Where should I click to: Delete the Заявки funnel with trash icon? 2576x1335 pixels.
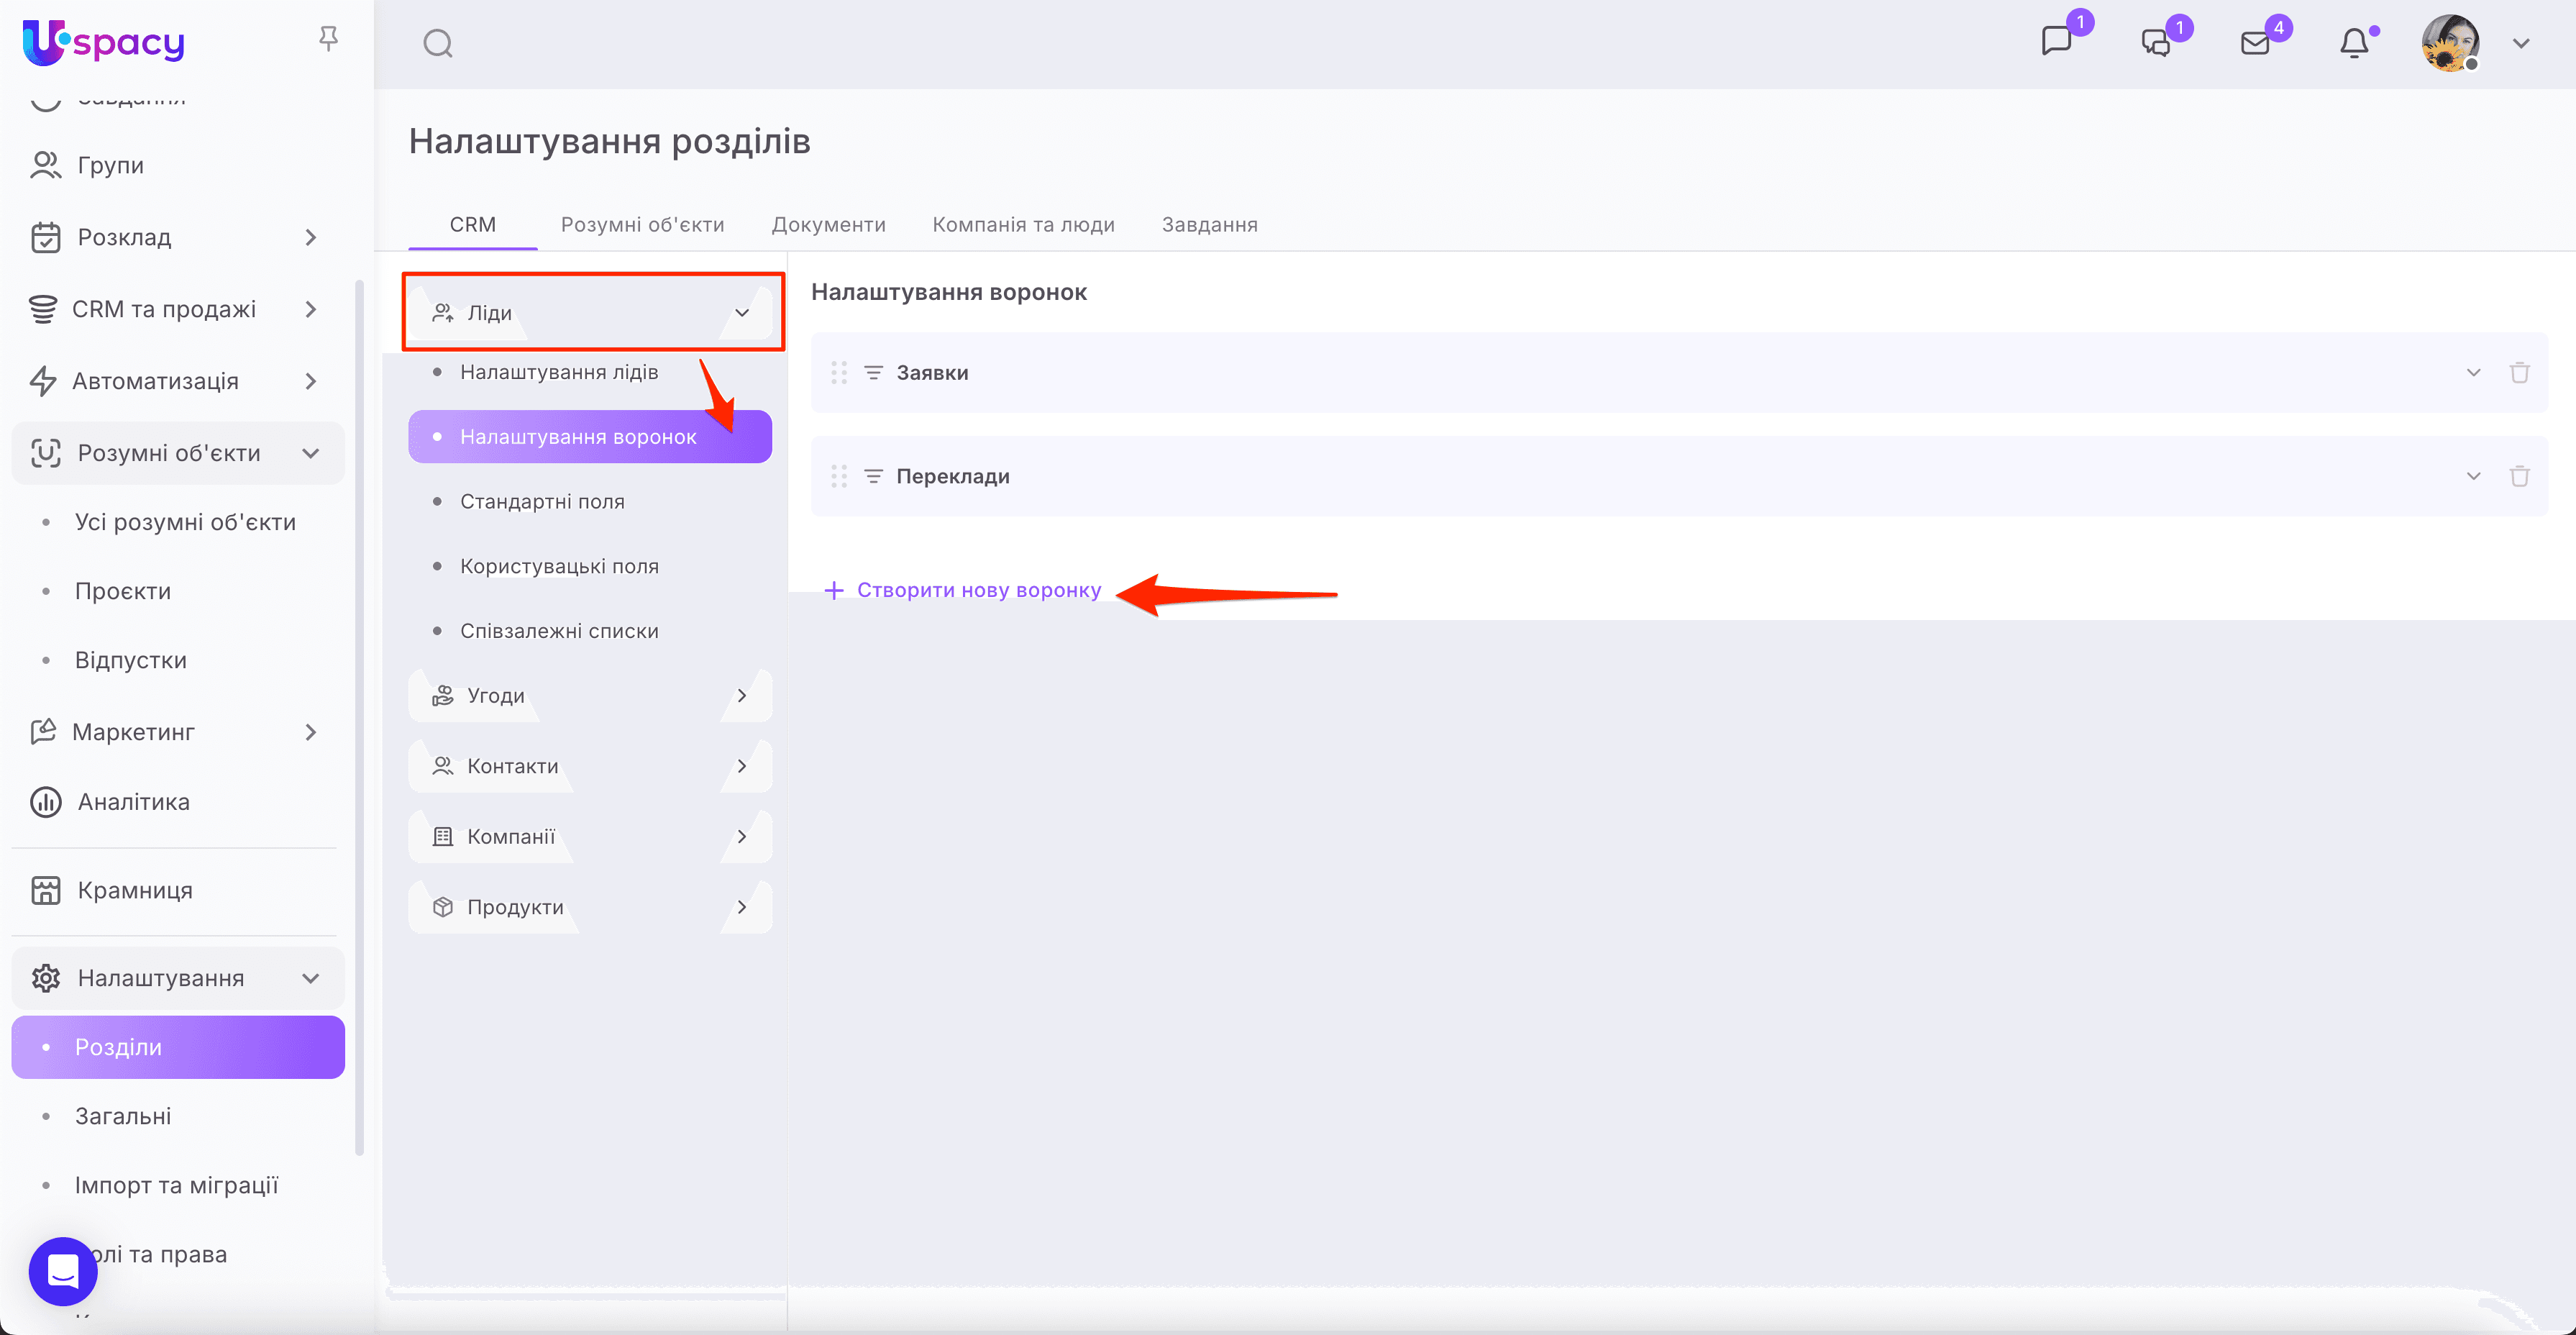2519,373
